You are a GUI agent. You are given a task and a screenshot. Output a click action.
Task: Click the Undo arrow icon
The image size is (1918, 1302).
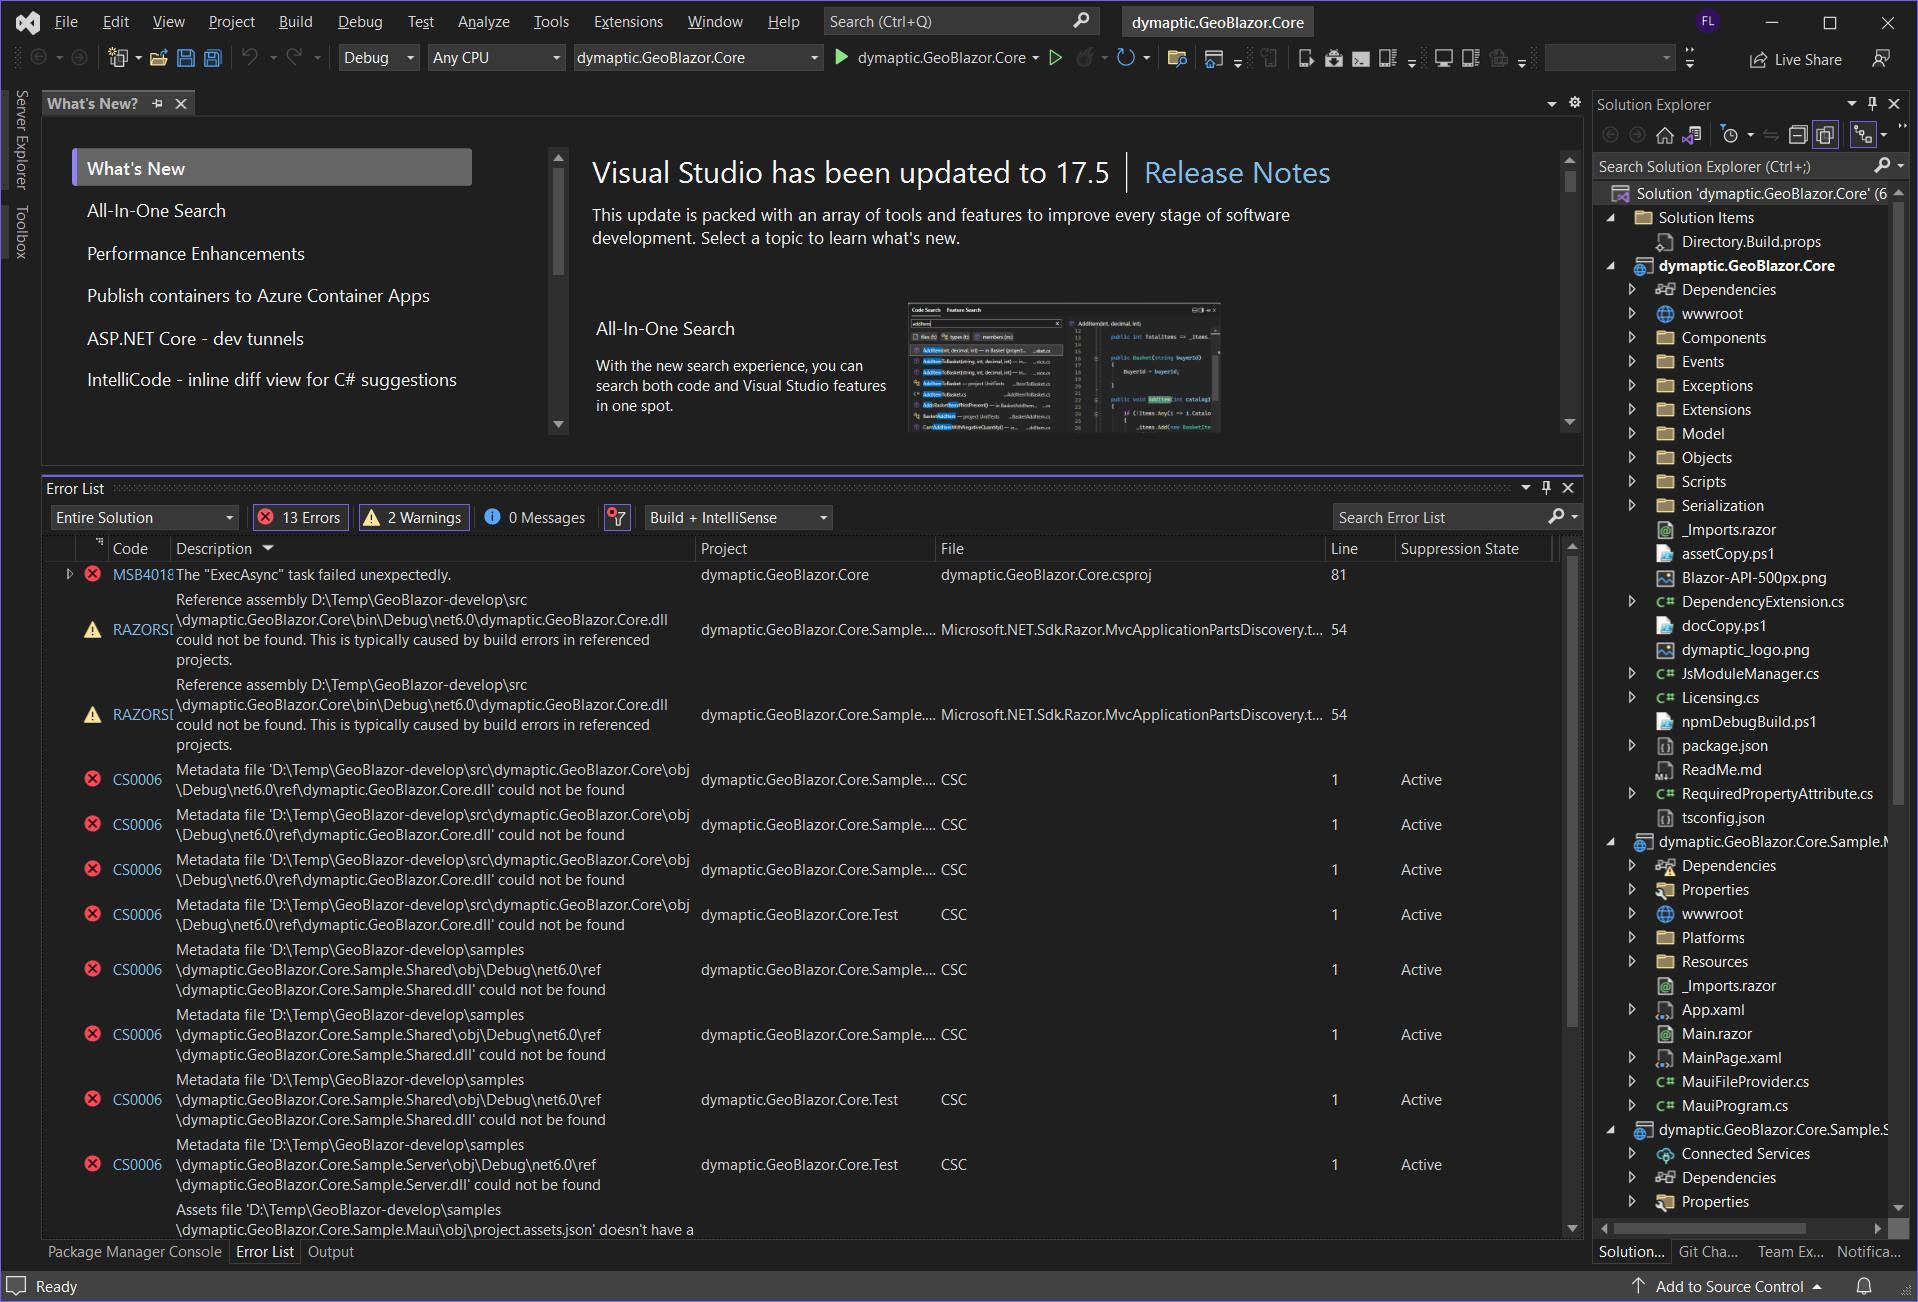click(x=251, y=57)
